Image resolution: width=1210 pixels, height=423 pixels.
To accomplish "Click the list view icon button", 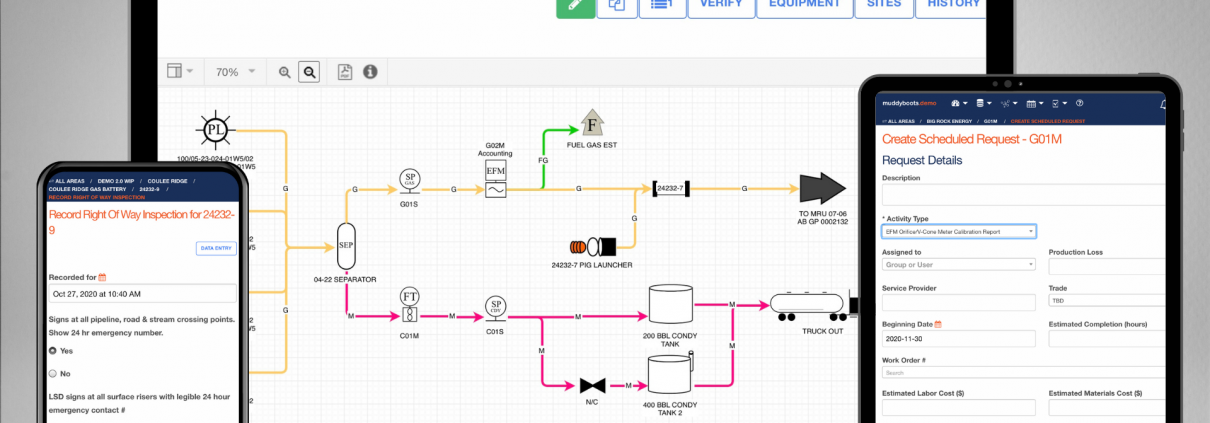I will (x=659, y=5).
